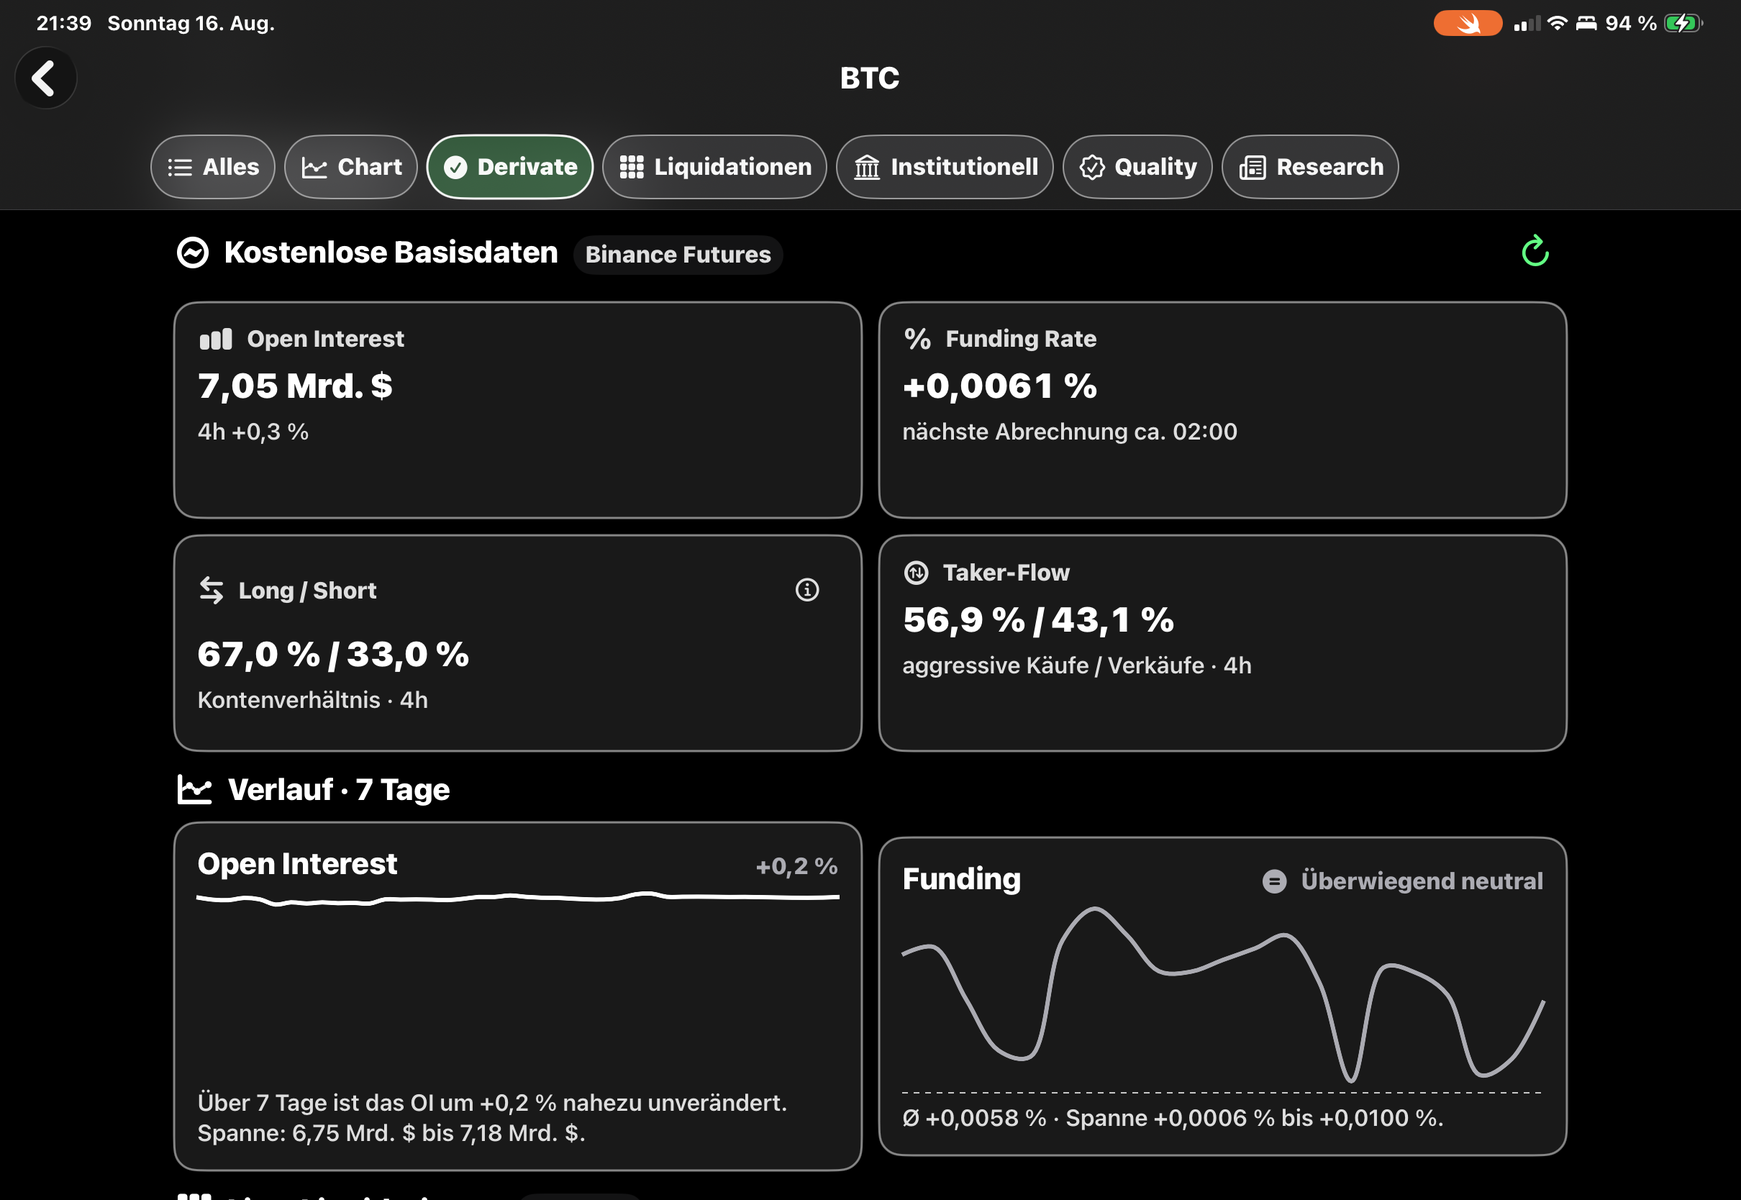Click the Swift debug indicator in status bar
The height and width of the screenshot is (1200, 1741).
pyautogui.click(x=1467, y=23)
